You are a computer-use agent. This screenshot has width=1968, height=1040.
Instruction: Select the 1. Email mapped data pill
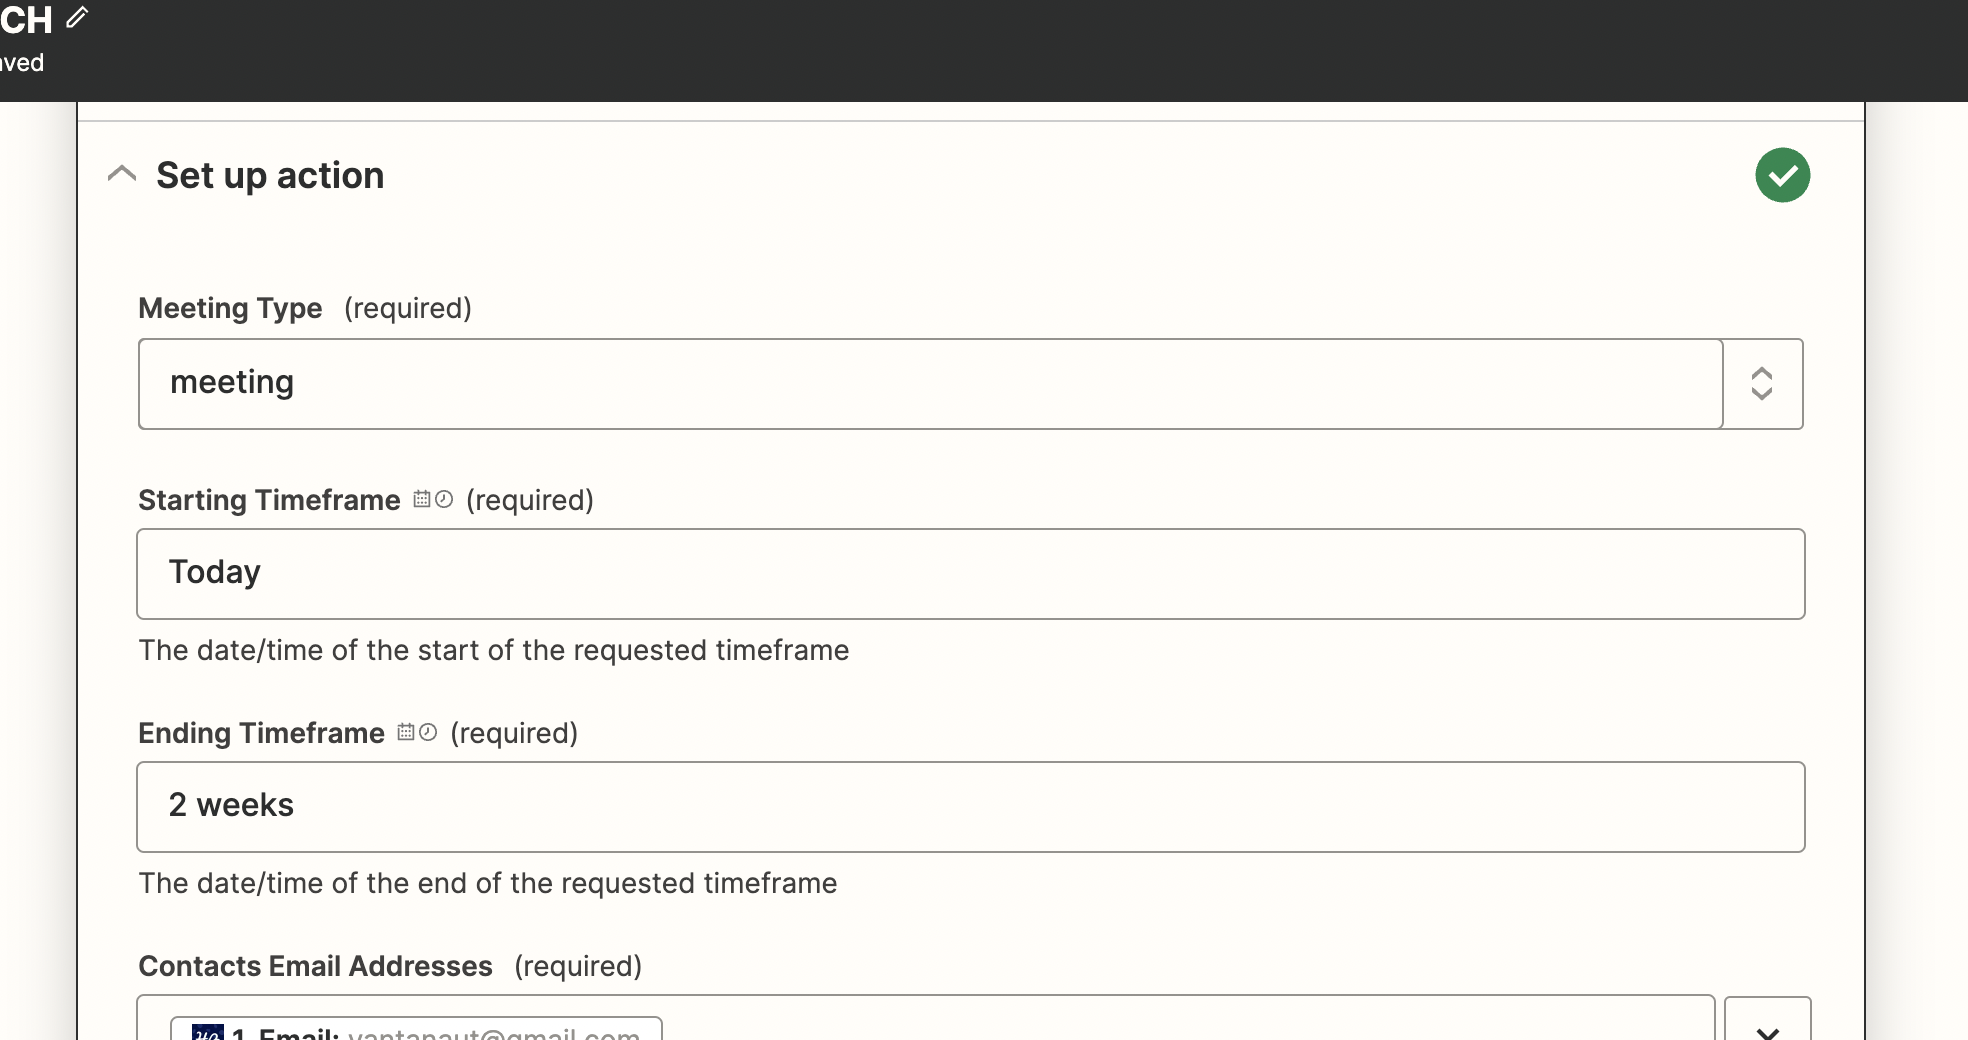(416, 1029)
